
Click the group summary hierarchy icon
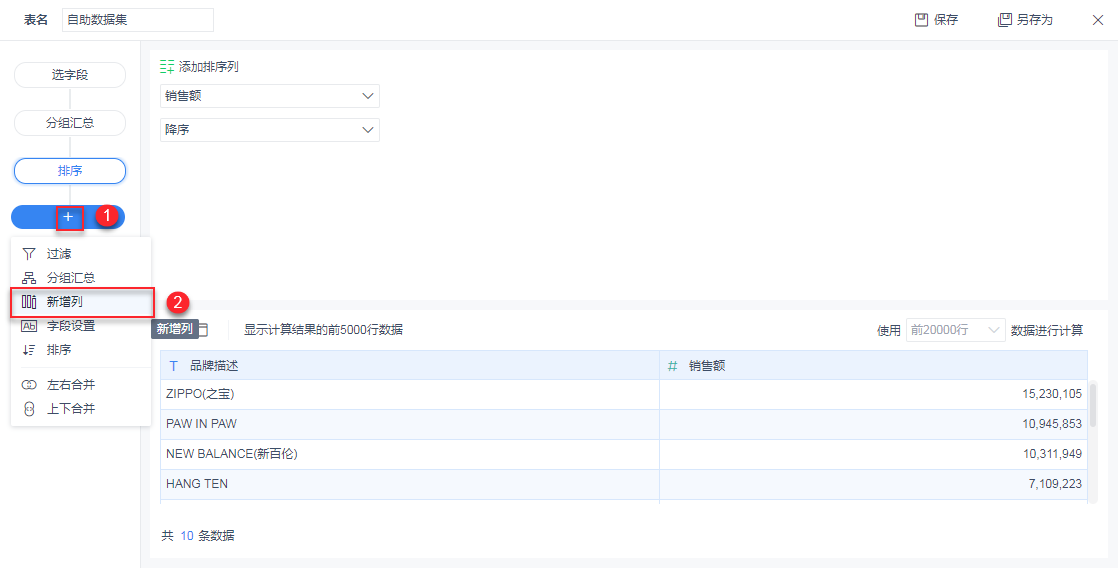click(x=29, y=278)
